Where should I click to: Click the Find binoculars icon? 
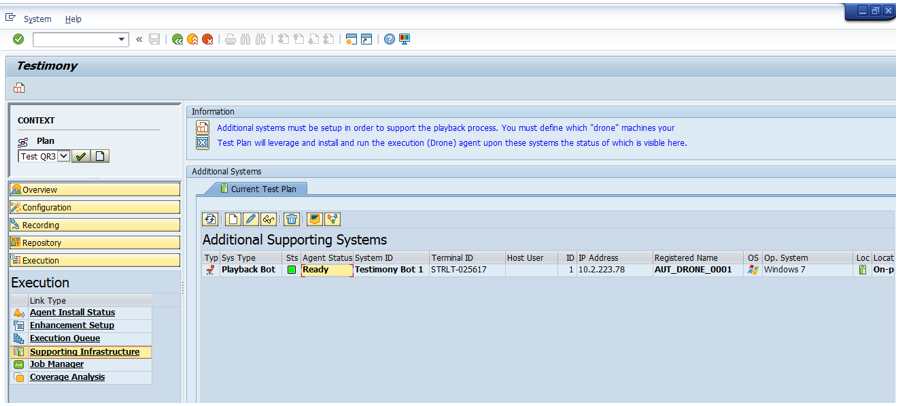(x=245, y=40)
